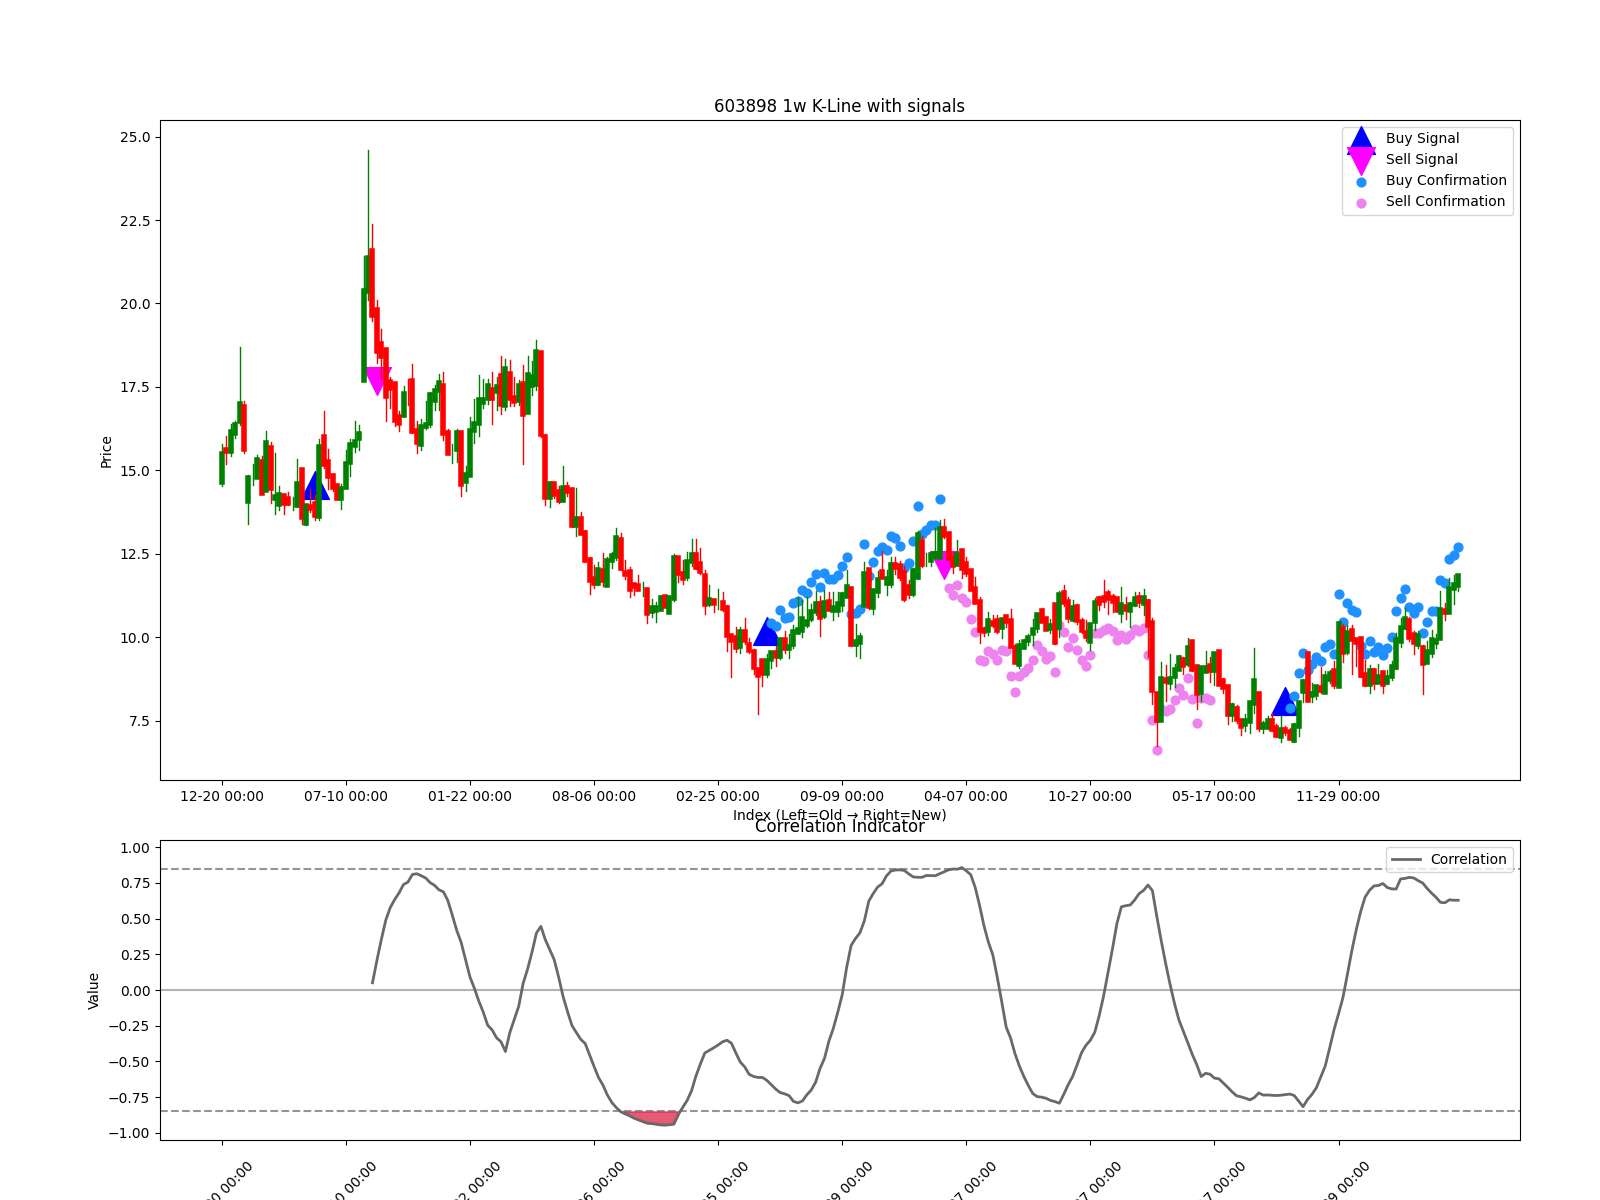Click the '12-20 00:00' date tick label
The image size is (1600, 1200).
pos(222,796)
